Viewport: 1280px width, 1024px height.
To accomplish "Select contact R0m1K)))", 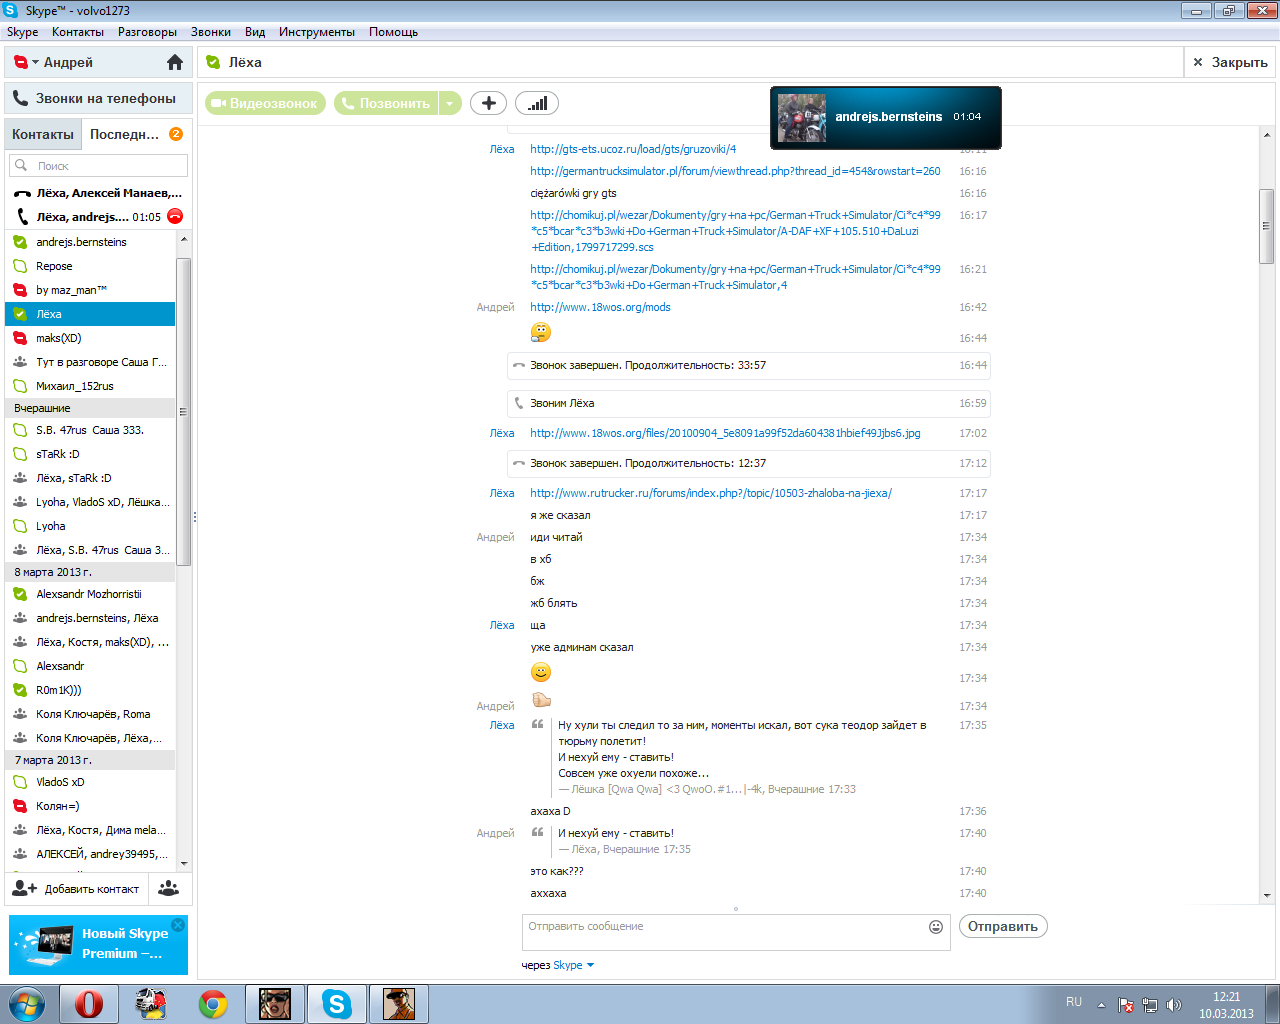I will coord(91,690).
